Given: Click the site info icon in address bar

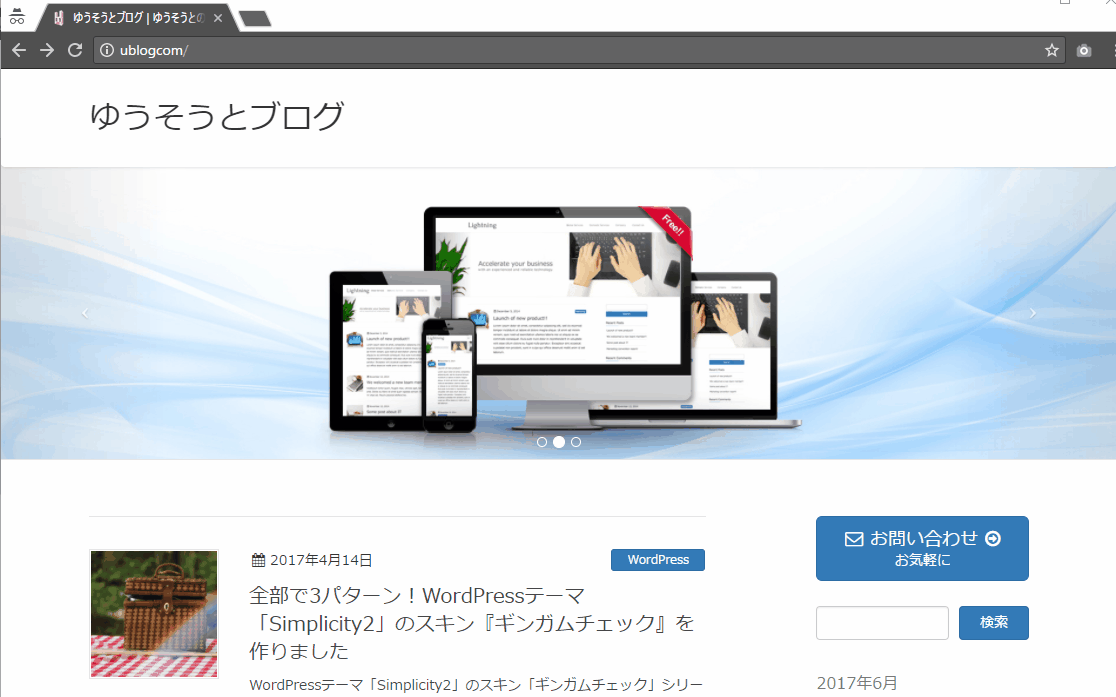Looking at the screenshot, I should 107,50.
